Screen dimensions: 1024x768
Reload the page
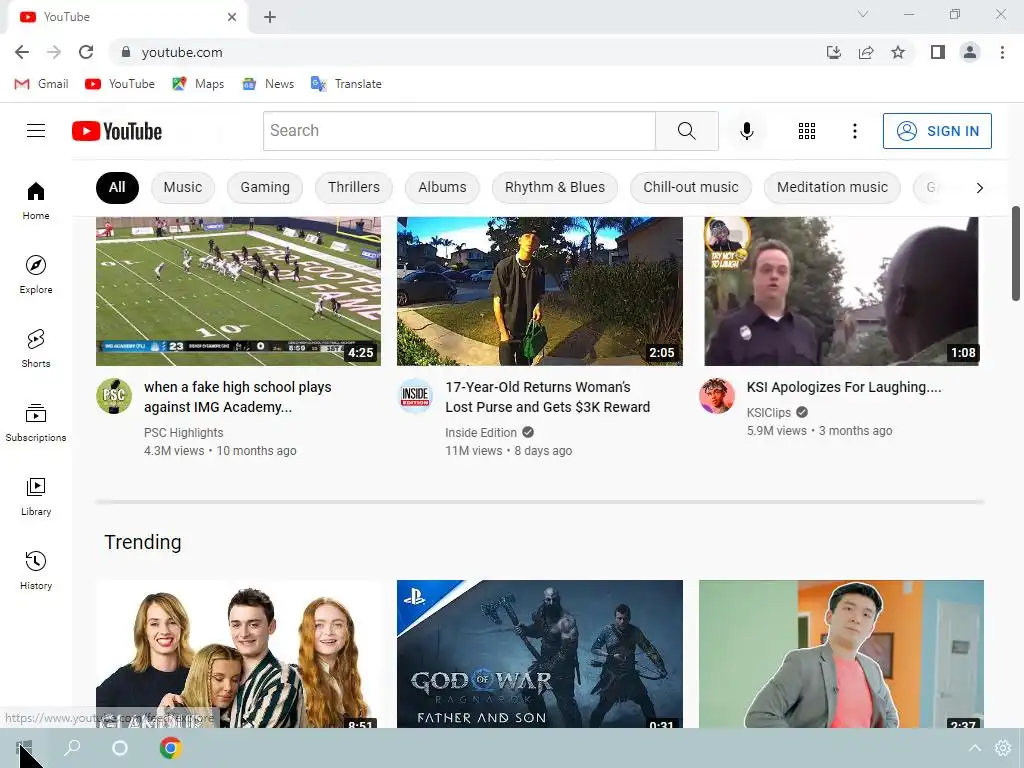[86, 52]
